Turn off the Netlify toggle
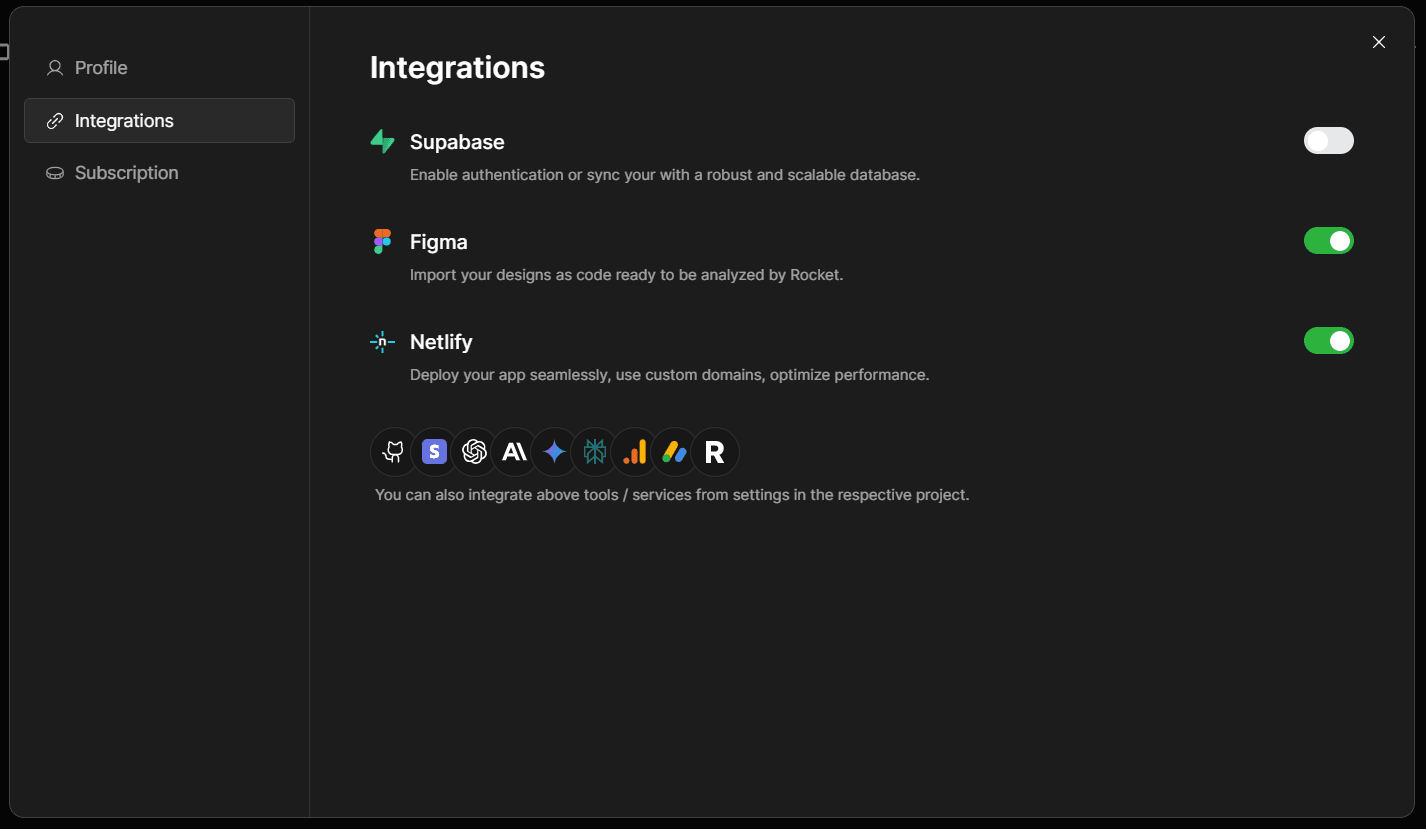 pyautogui.click(x=1328, y=341)
